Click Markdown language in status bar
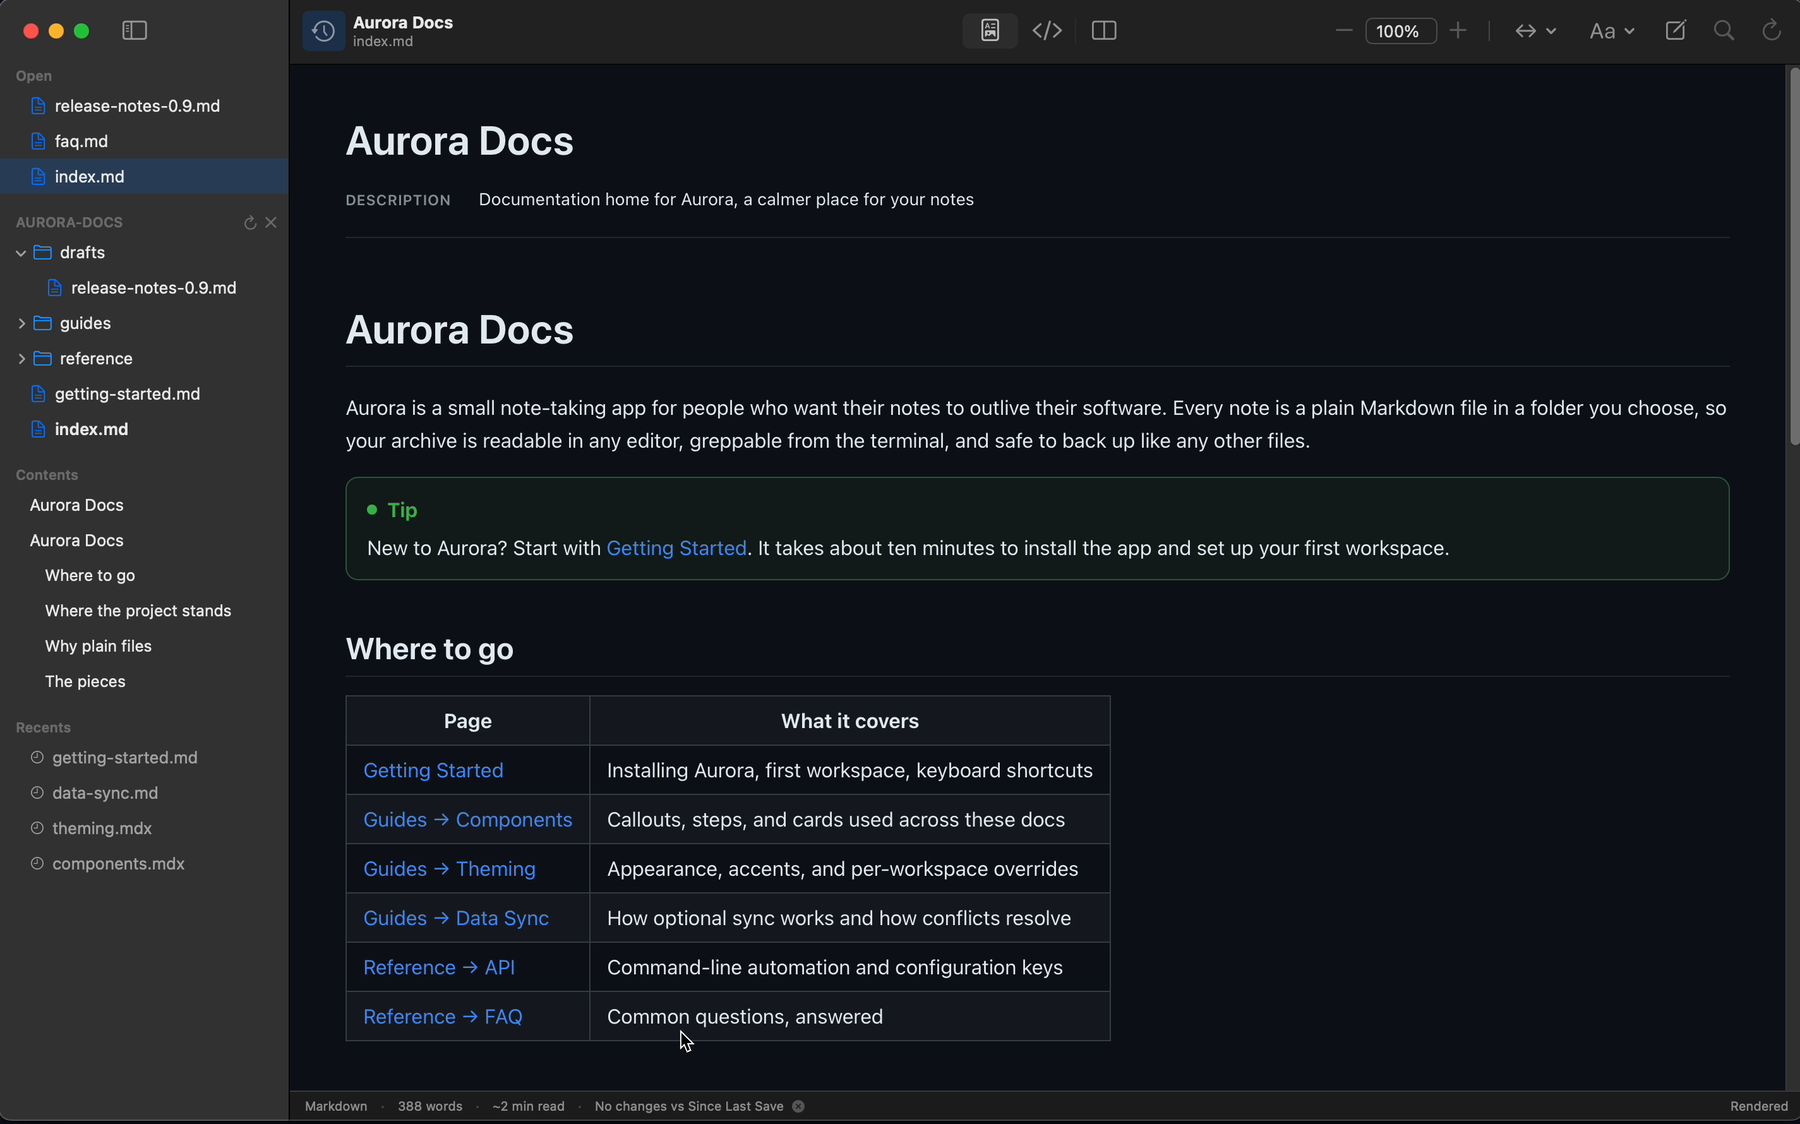 click(336, 1106)
